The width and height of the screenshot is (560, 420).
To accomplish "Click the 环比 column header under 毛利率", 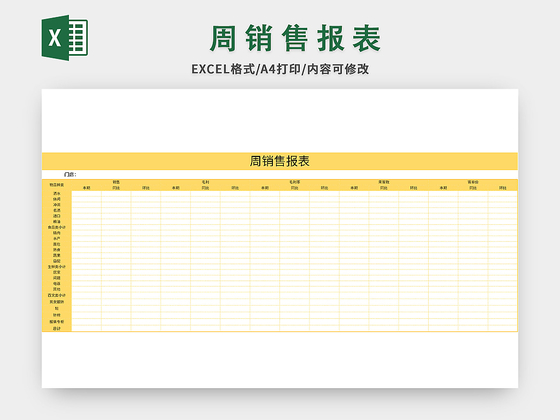I will (x=324, y=188).
